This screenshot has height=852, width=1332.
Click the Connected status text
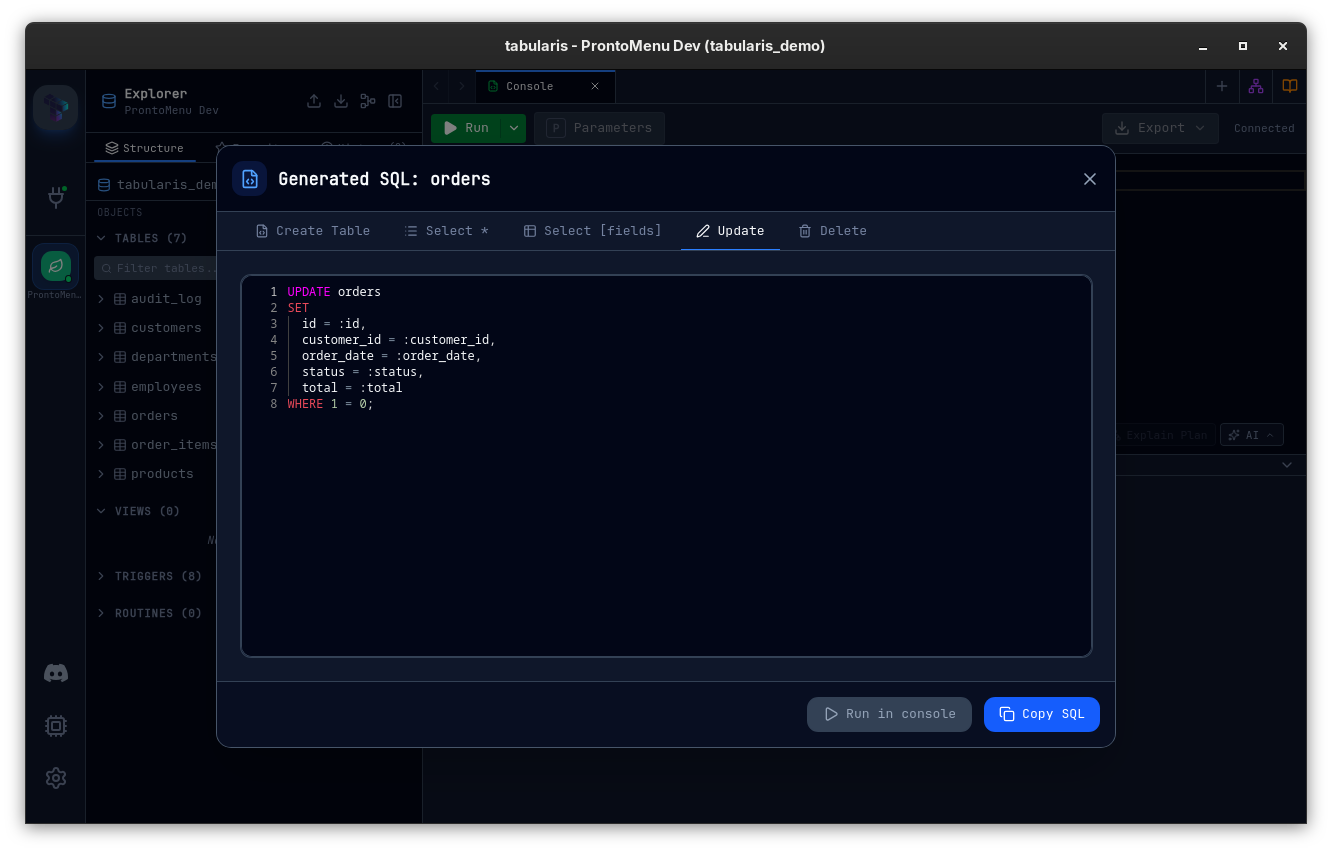tap(1264, 128)
